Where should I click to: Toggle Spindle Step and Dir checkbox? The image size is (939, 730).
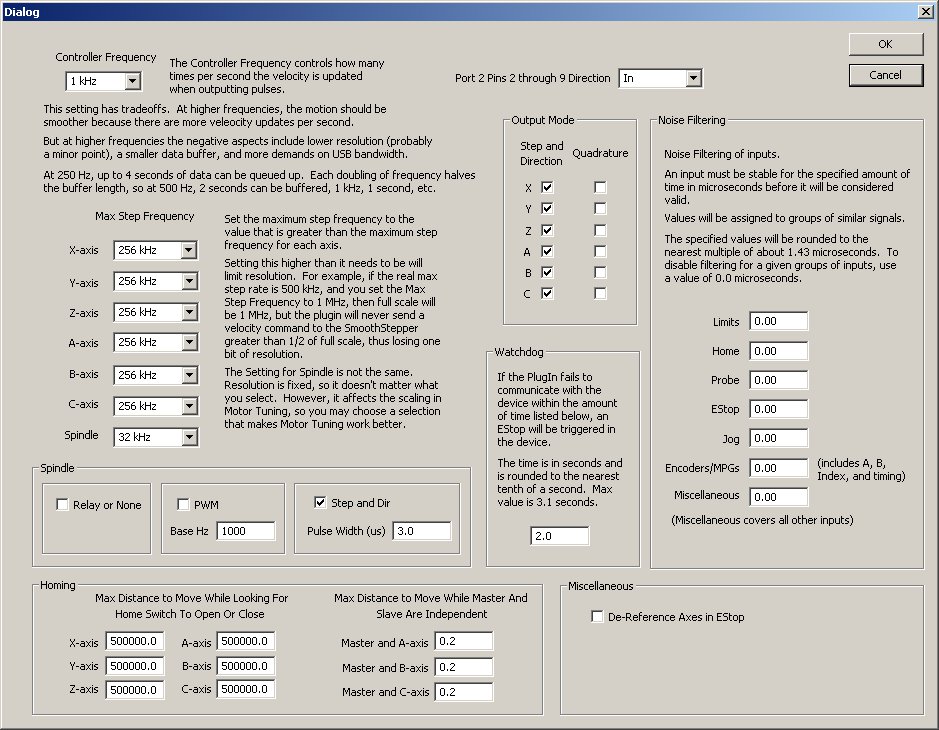coord(320,503)
